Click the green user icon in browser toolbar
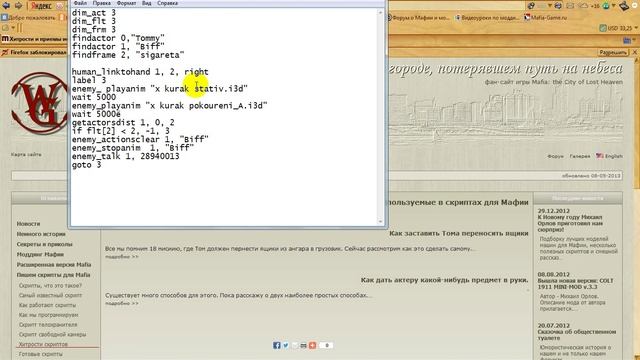Viewport: 640px width, 360px height. tap(607, 6)
